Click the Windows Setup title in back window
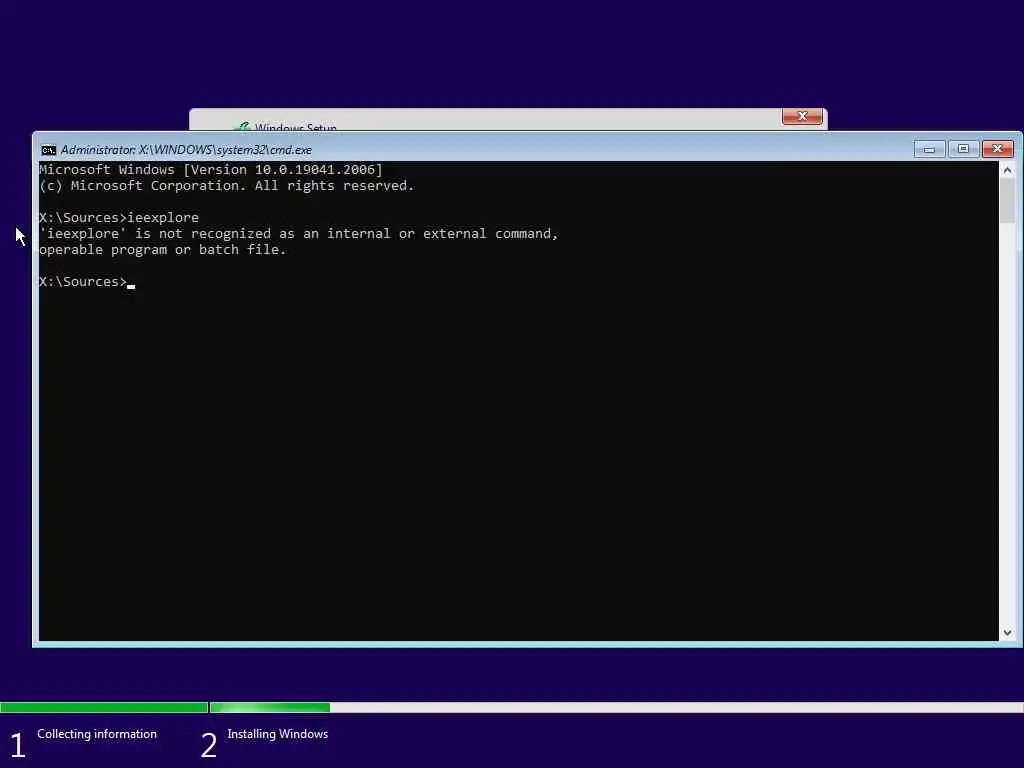Image resolution: width=1024 pixels, height=768 pixels. tap(295, 127)
